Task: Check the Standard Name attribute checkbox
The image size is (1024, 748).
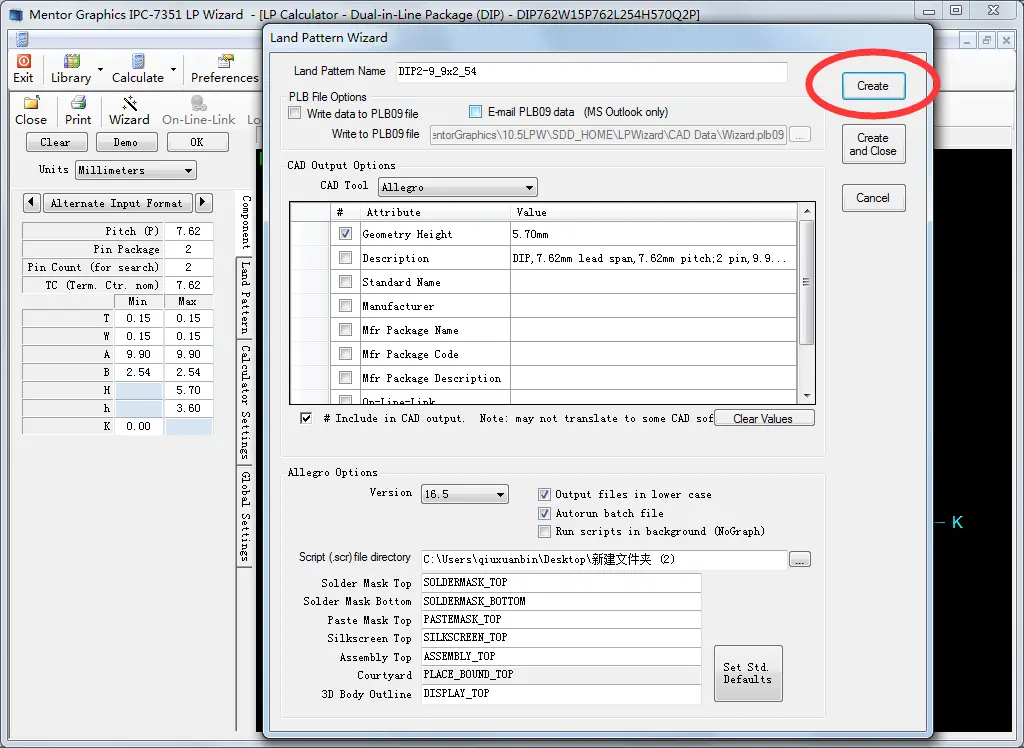Action: coord(345,282)
